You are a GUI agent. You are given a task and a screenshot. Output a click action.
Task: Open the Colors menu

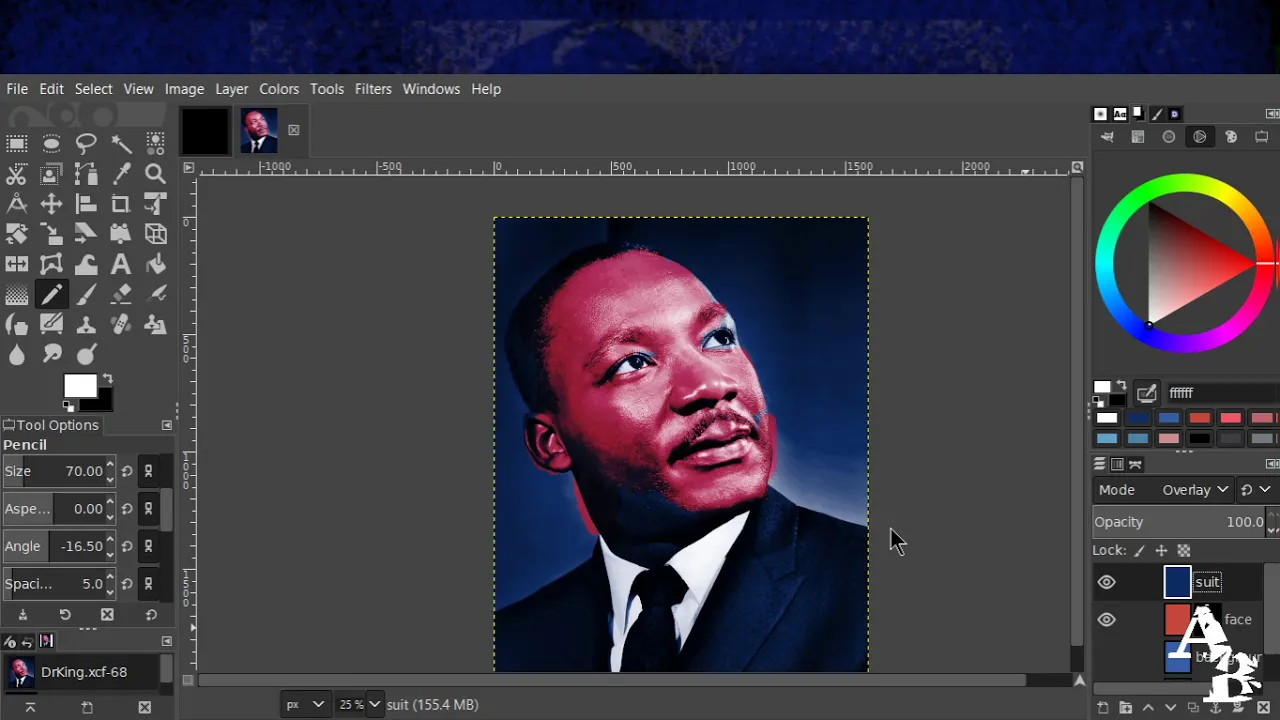point(279,89)
